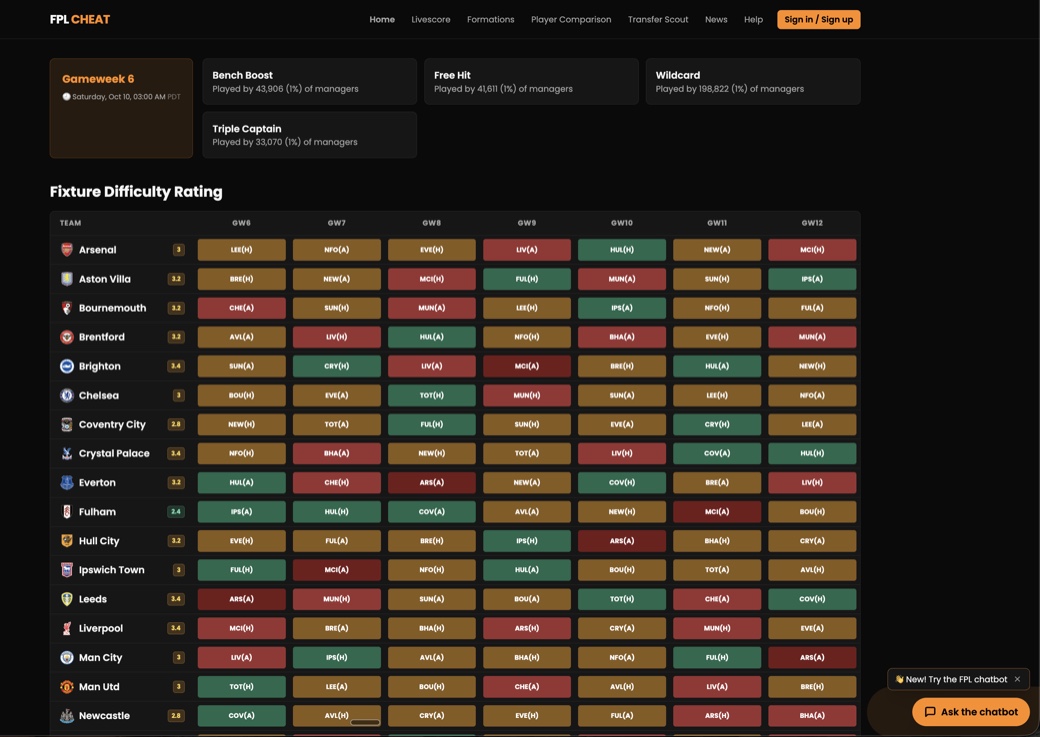Open the News page
1040x737 pixels.
(x=716, y=20)
